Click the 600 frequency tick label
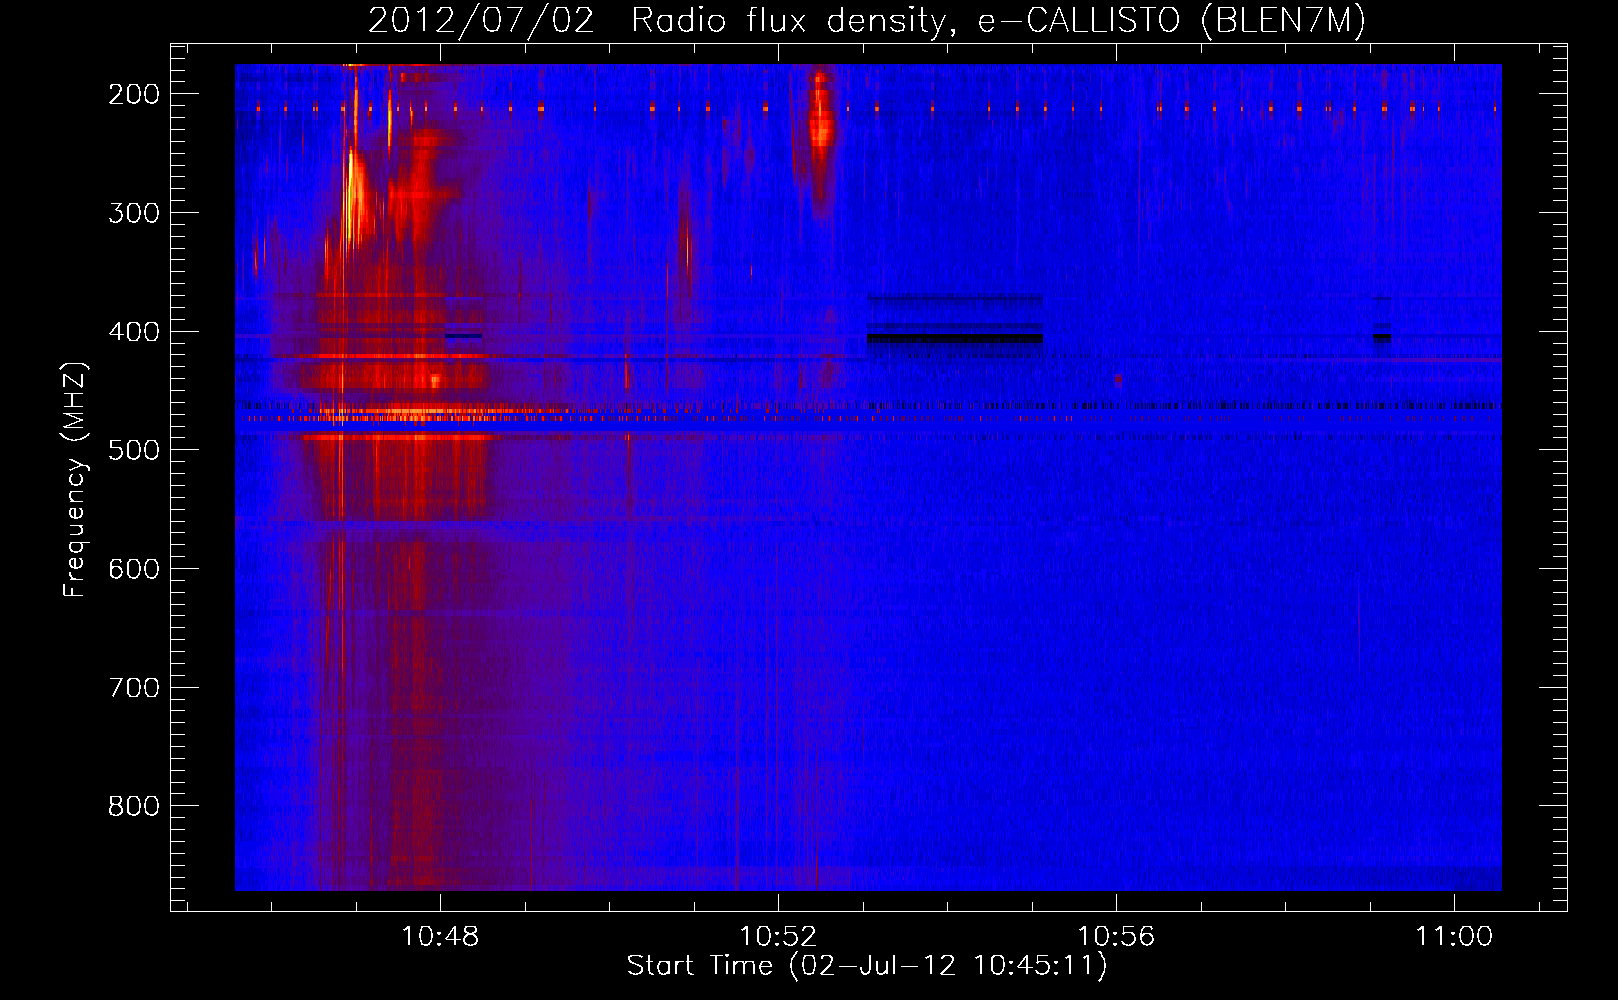Screen dimensions: 1618x1000 pyautogui.click(x=134, y=569)
